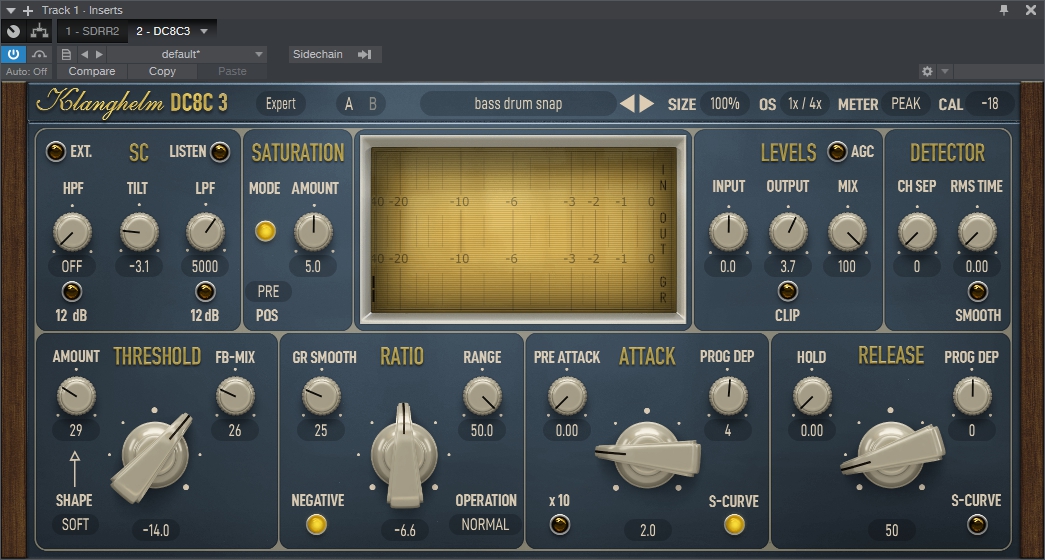Click the OUTPUT level knob
1045x560 pixels.
coord(788,233)
